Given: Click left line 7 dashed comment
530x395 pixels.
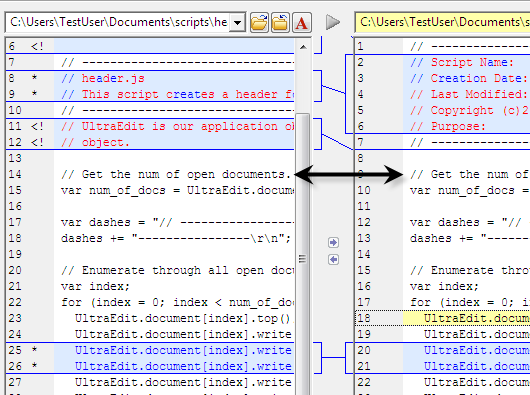Looking at the screenshot, I should click(x=177, y=62).
